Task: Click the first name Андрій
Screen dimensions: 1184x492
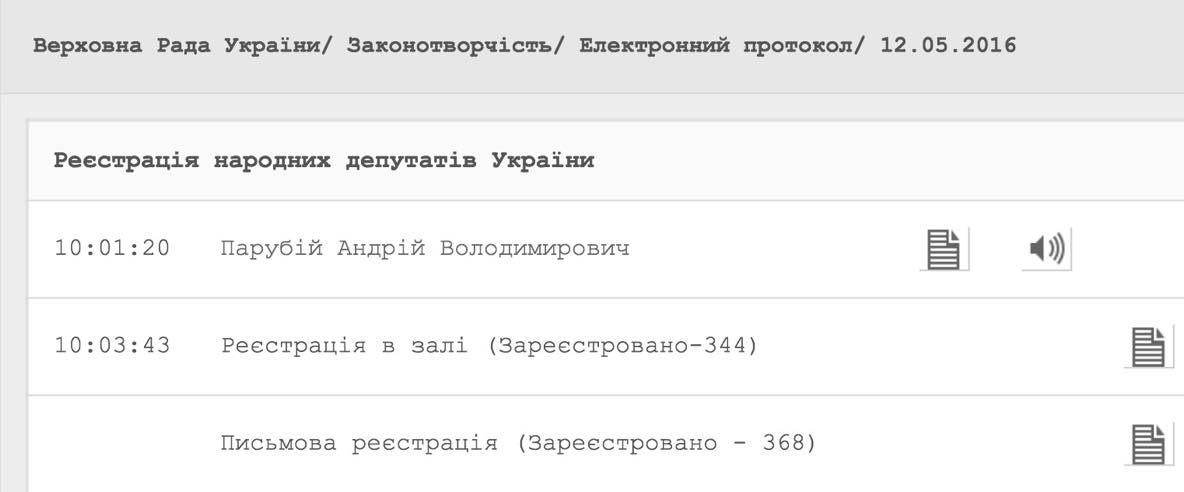Action: (381, 249)
